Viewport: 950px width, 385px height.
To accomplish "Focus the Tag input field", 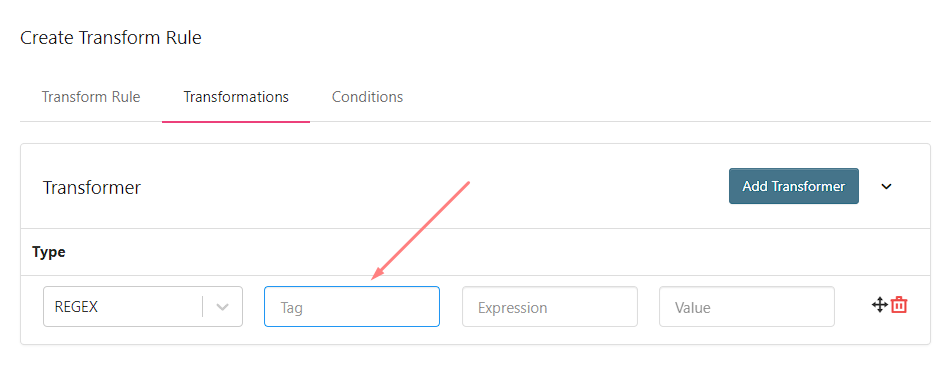I will click(352, 307).
